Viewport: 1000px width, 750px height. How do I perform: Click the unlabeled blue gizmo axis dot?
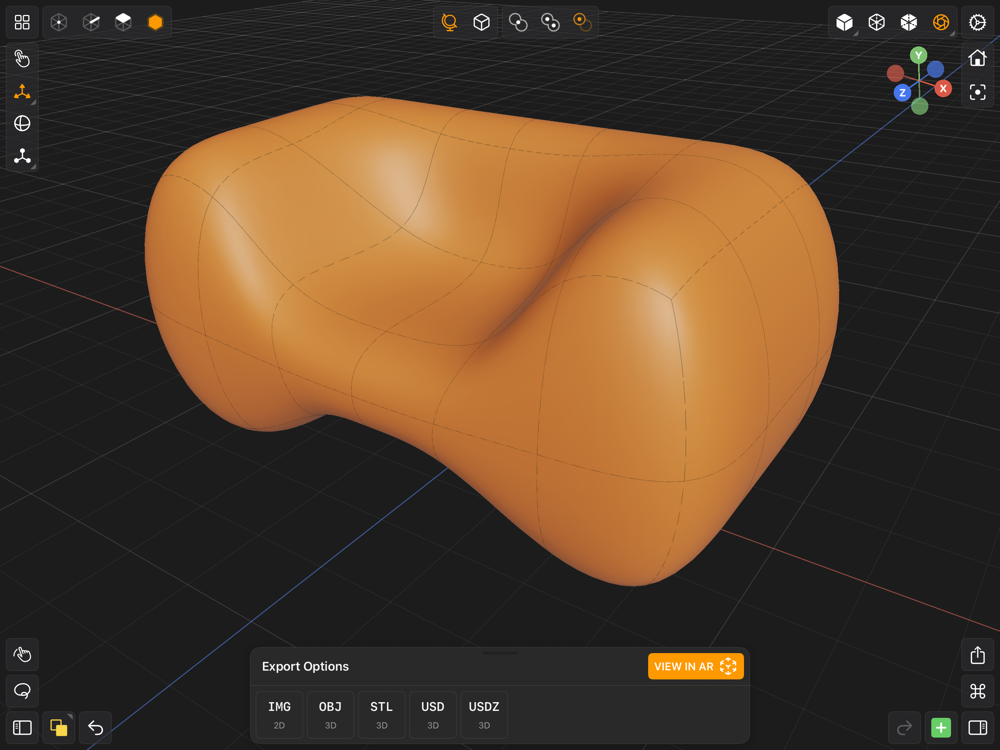936,68
